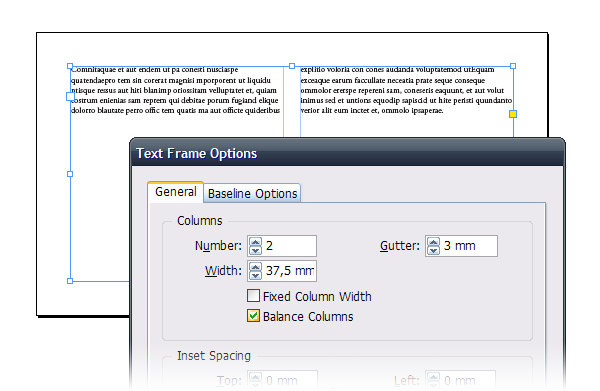Click the yellow anchored-object handle on text frame
This screenshot has width=600, height=391.
tap(513, 114)
